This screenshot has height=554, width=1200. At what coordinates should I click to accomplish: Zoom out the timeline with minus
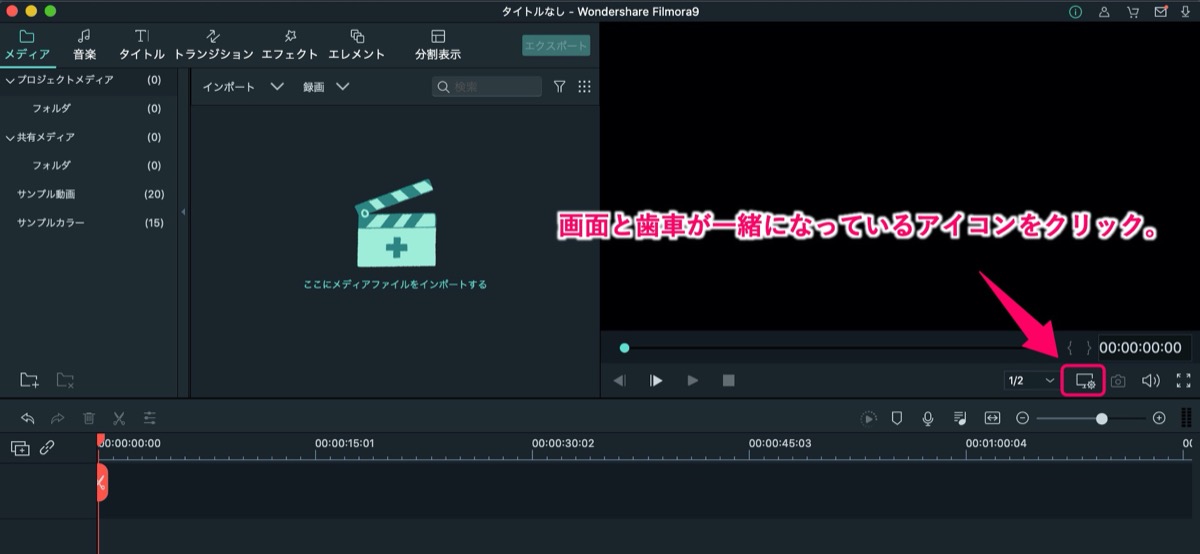click(1023, 418)
